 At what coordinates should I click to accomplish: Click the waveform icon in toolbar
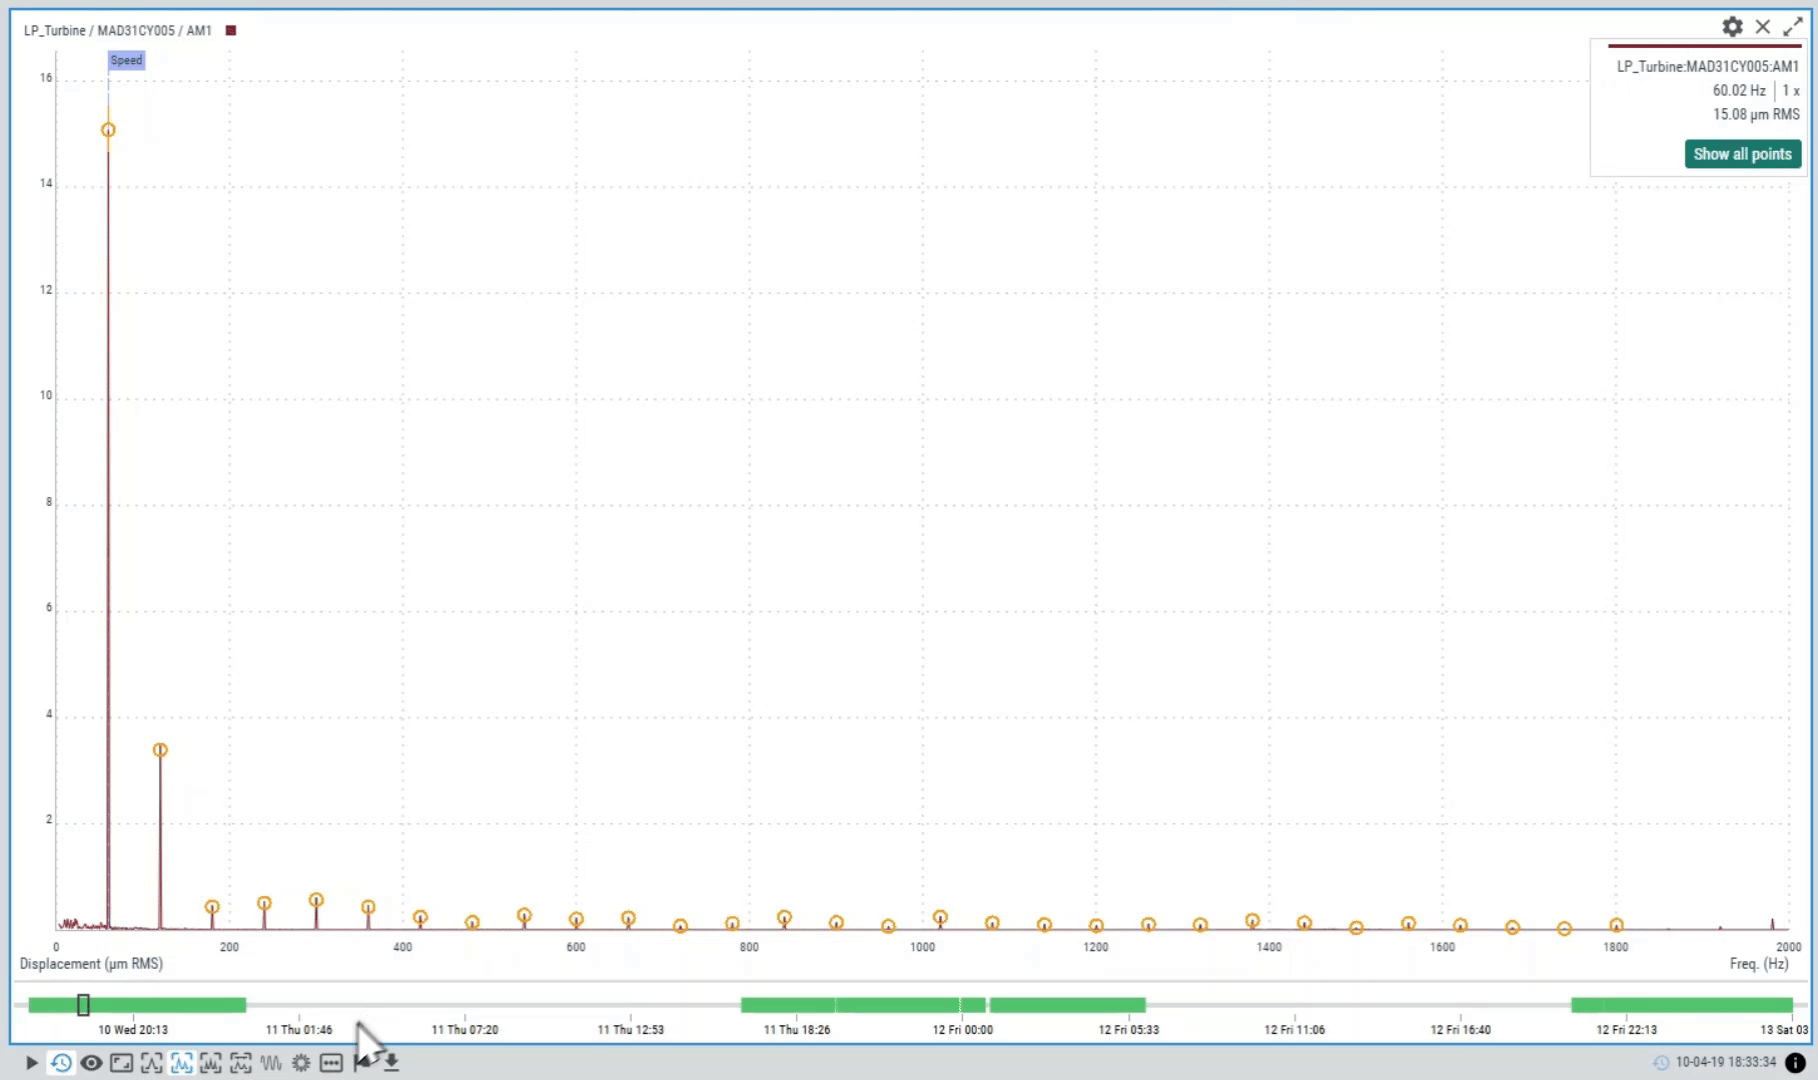271,1063
